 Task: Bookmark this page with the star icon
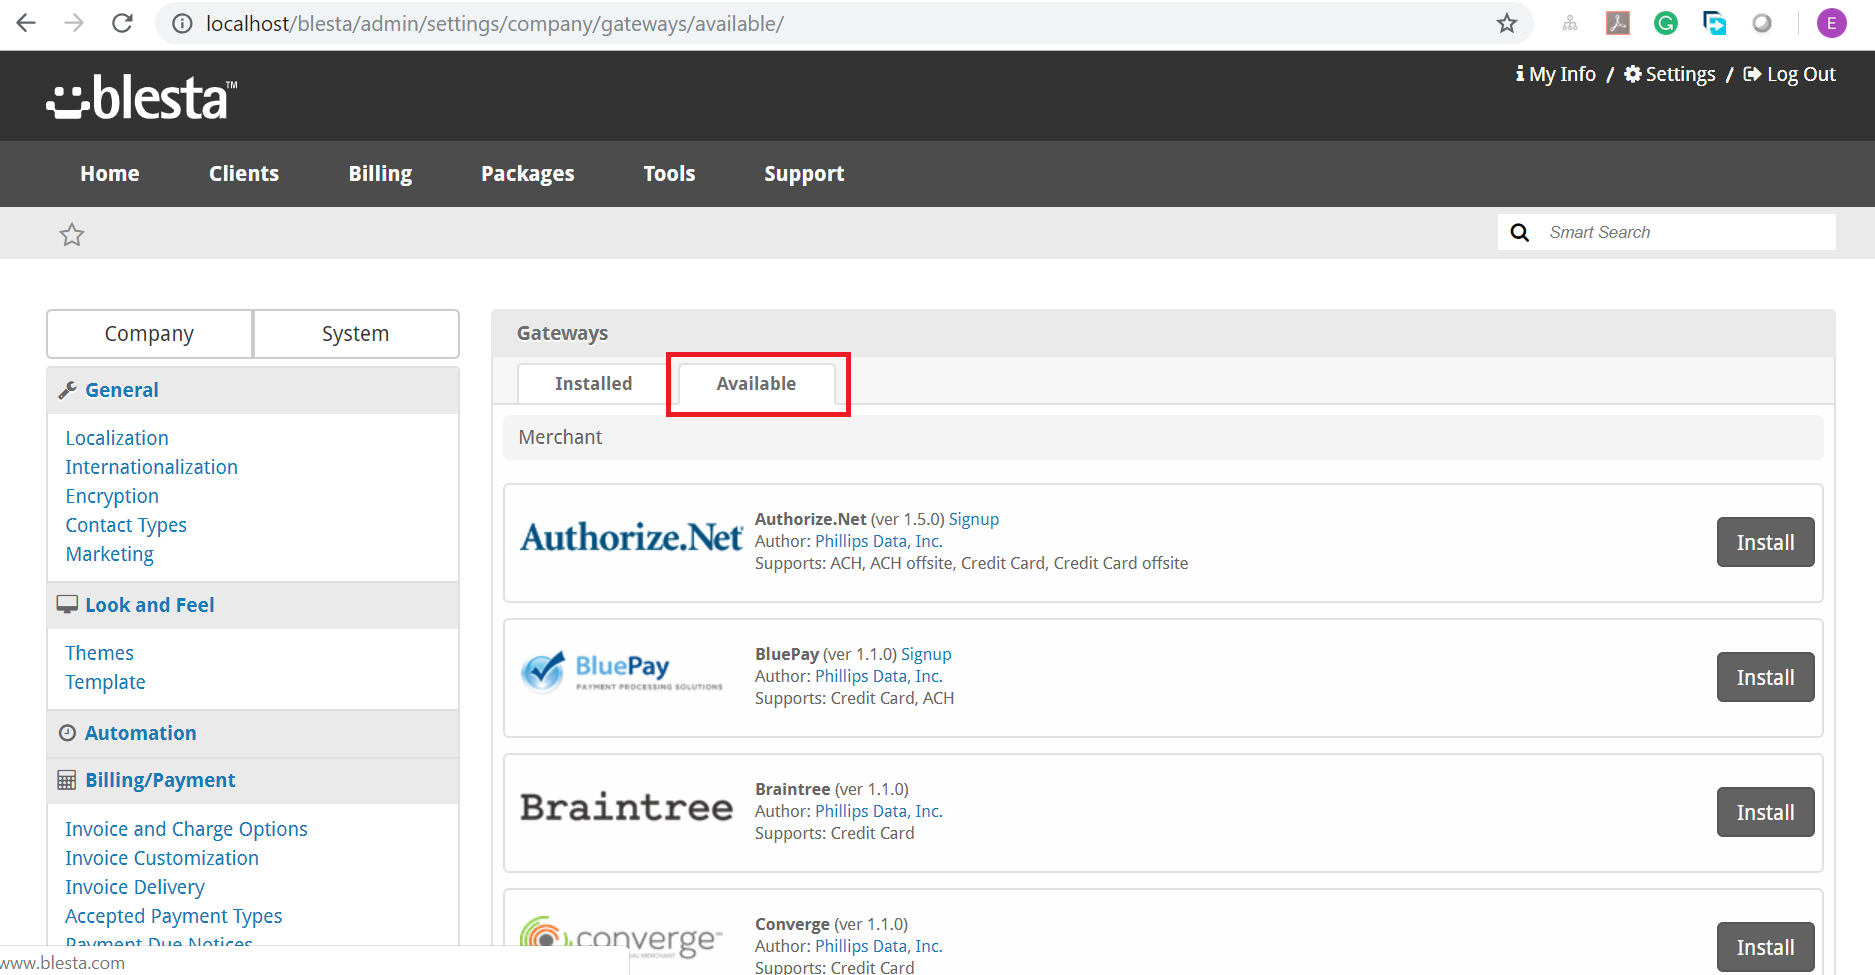tap(1507, 23)
